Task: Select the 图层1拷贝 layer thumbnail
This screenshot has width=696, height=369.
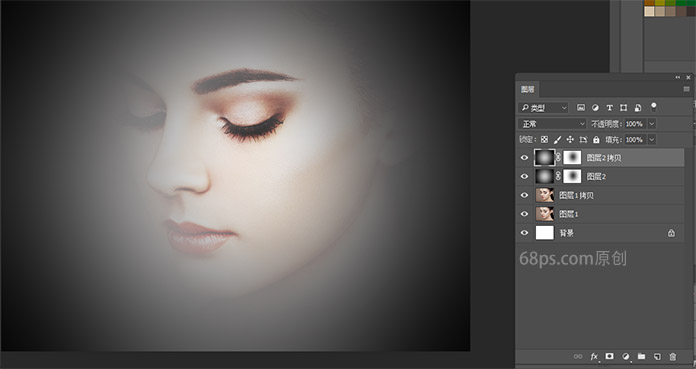Action: tap(545, 195)
